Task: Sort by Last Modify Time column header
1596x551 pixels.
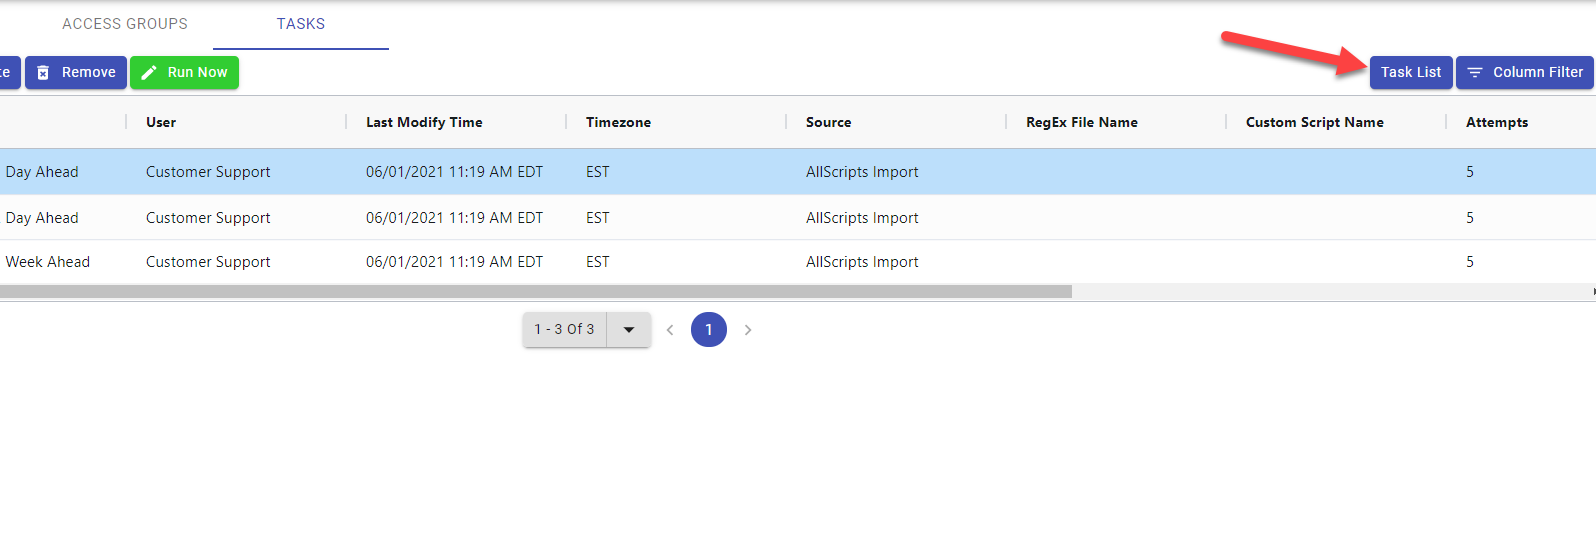Action: (x=424, y=122)
